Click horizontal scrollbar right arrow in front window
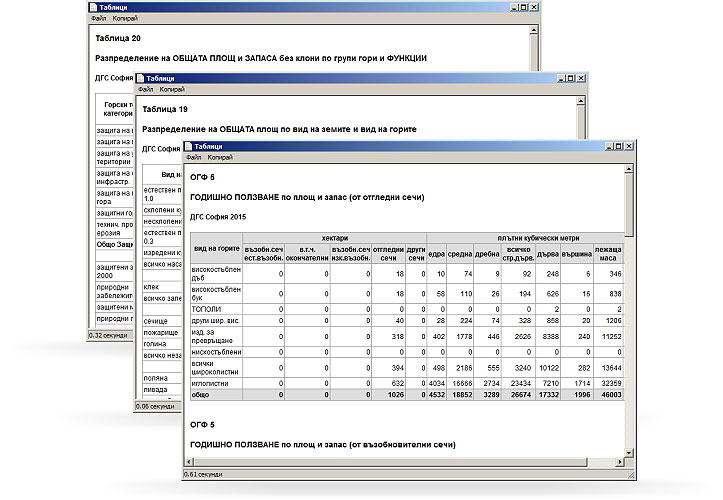Viewport: 723px width, 500px height. (618, 462)
